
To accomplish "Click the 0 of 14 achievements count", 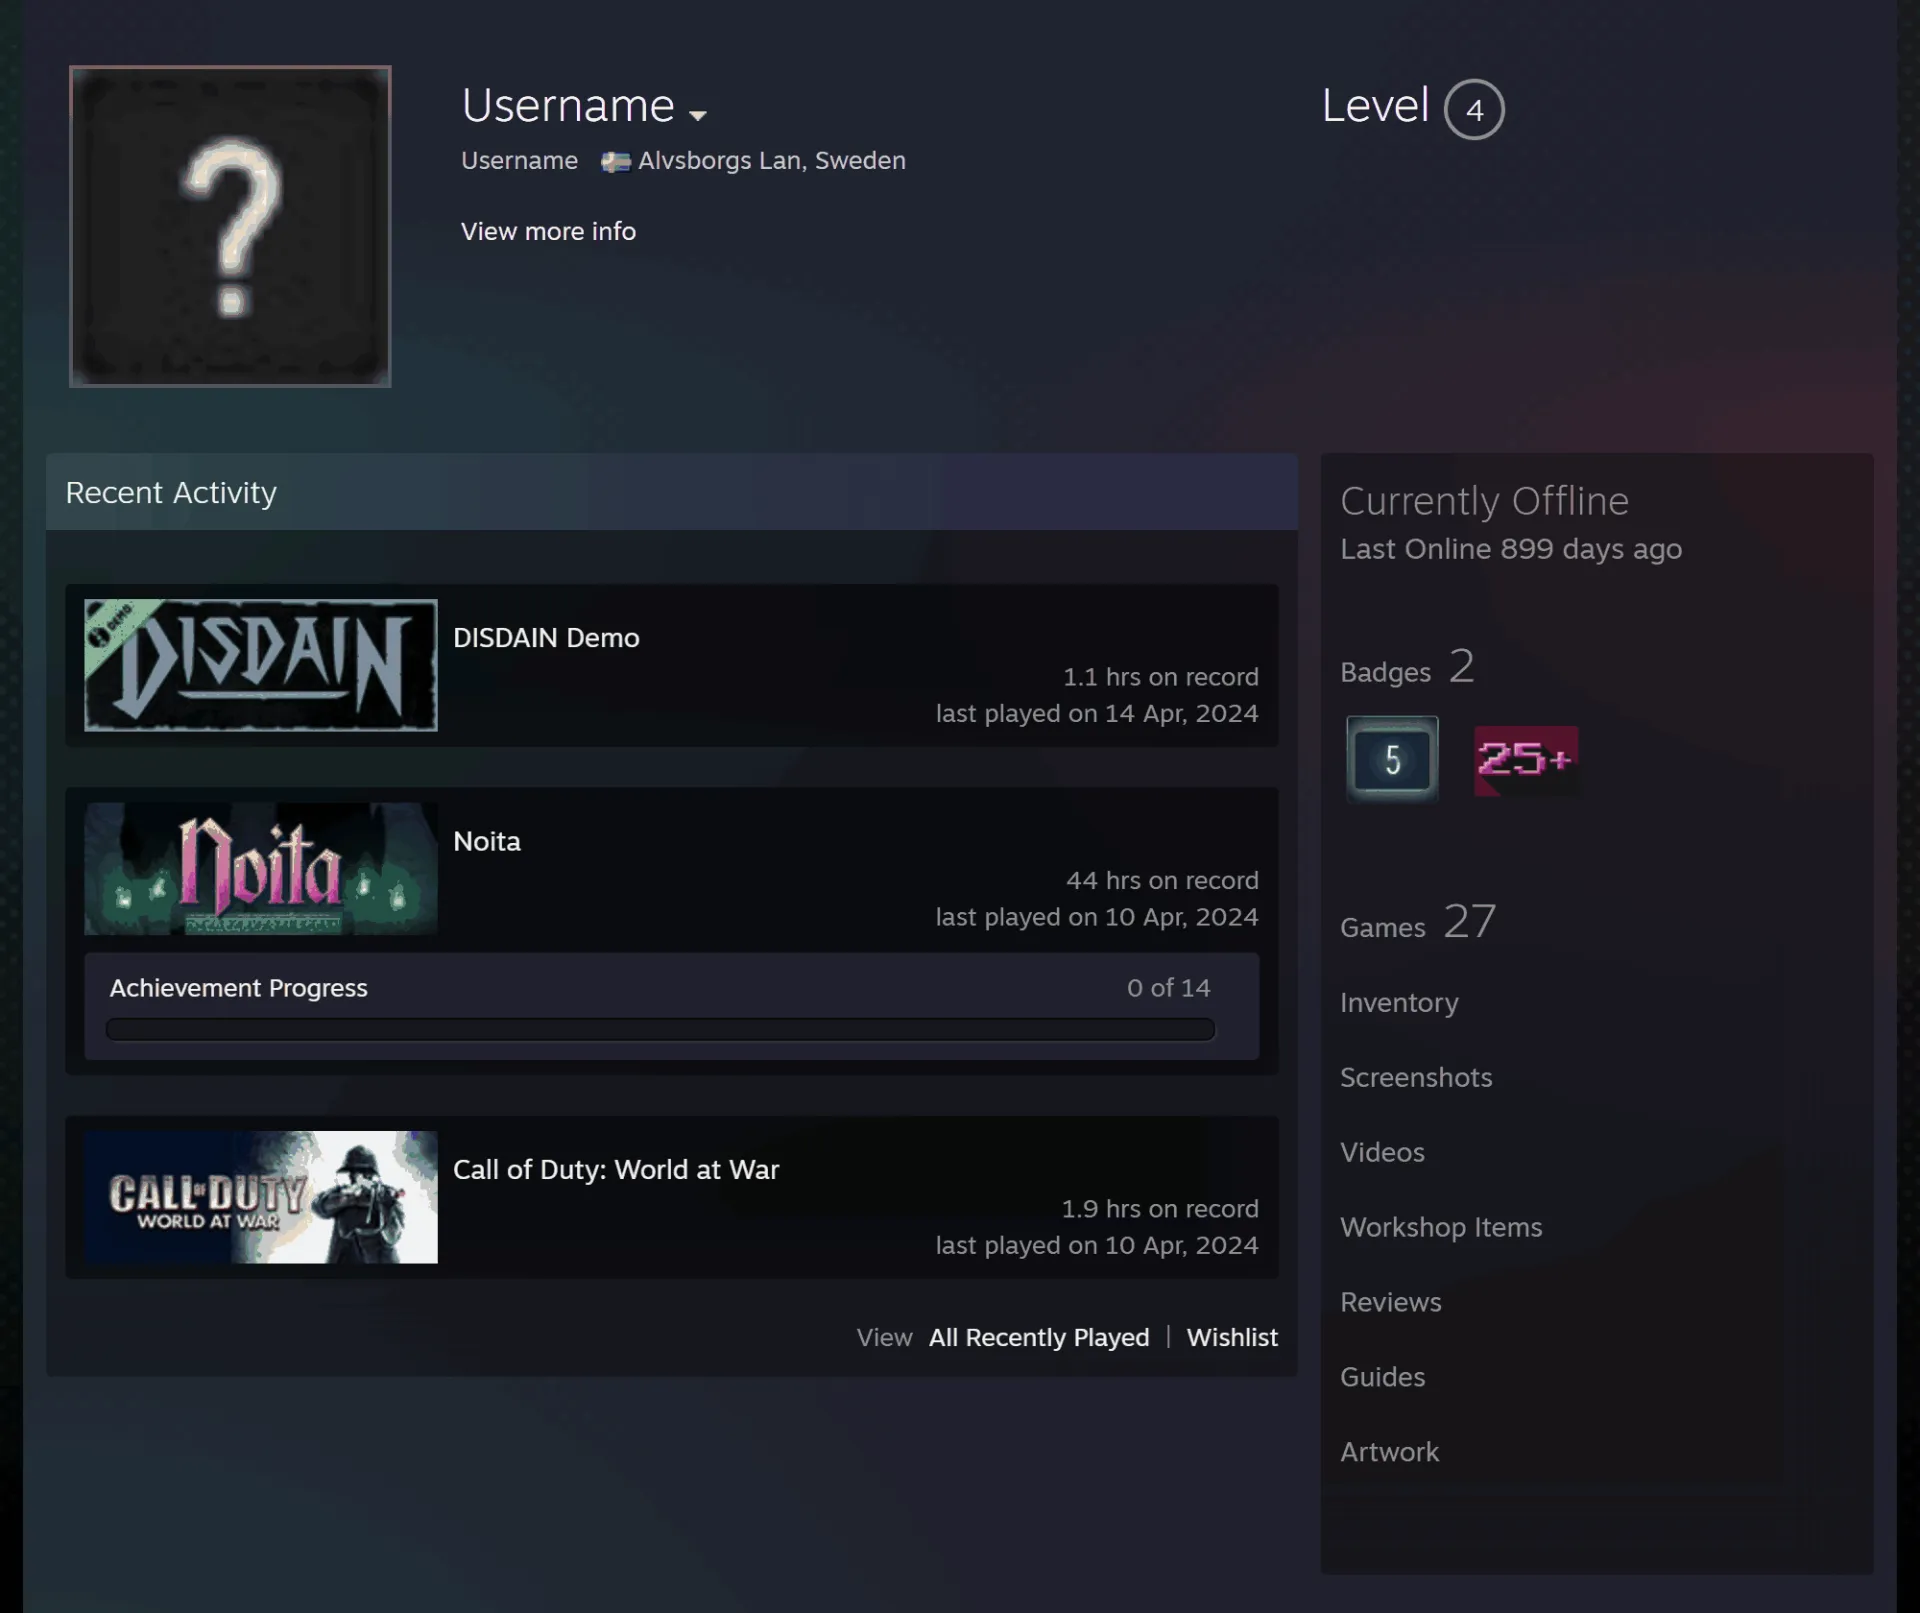I will click(1168, 988).
